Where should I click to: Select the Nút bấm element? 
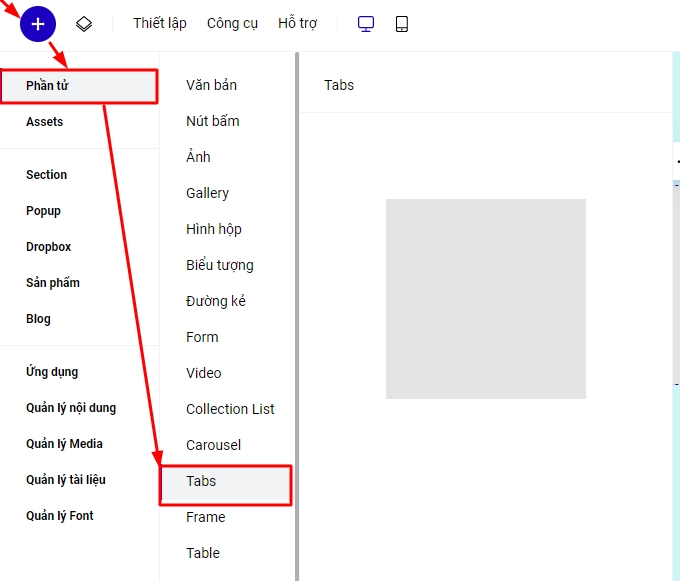[x=213, y=122]
